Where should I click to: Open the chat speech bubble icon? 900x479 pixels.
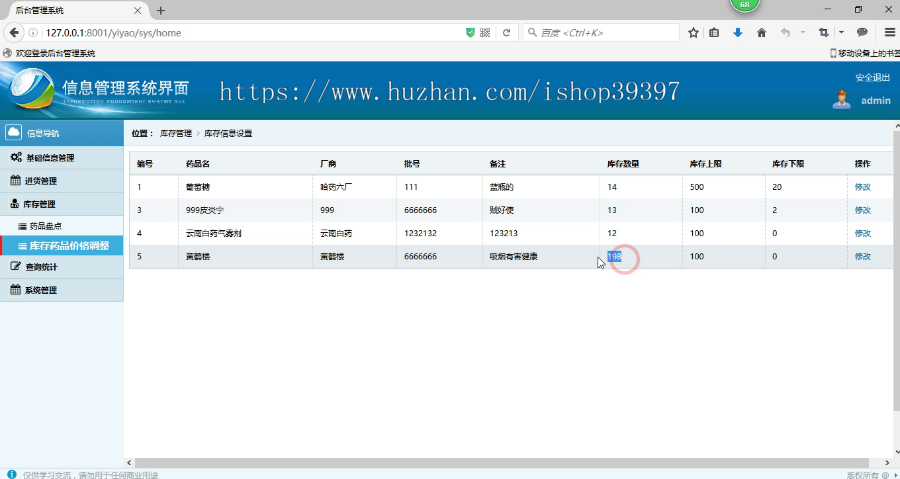[862, 33]
